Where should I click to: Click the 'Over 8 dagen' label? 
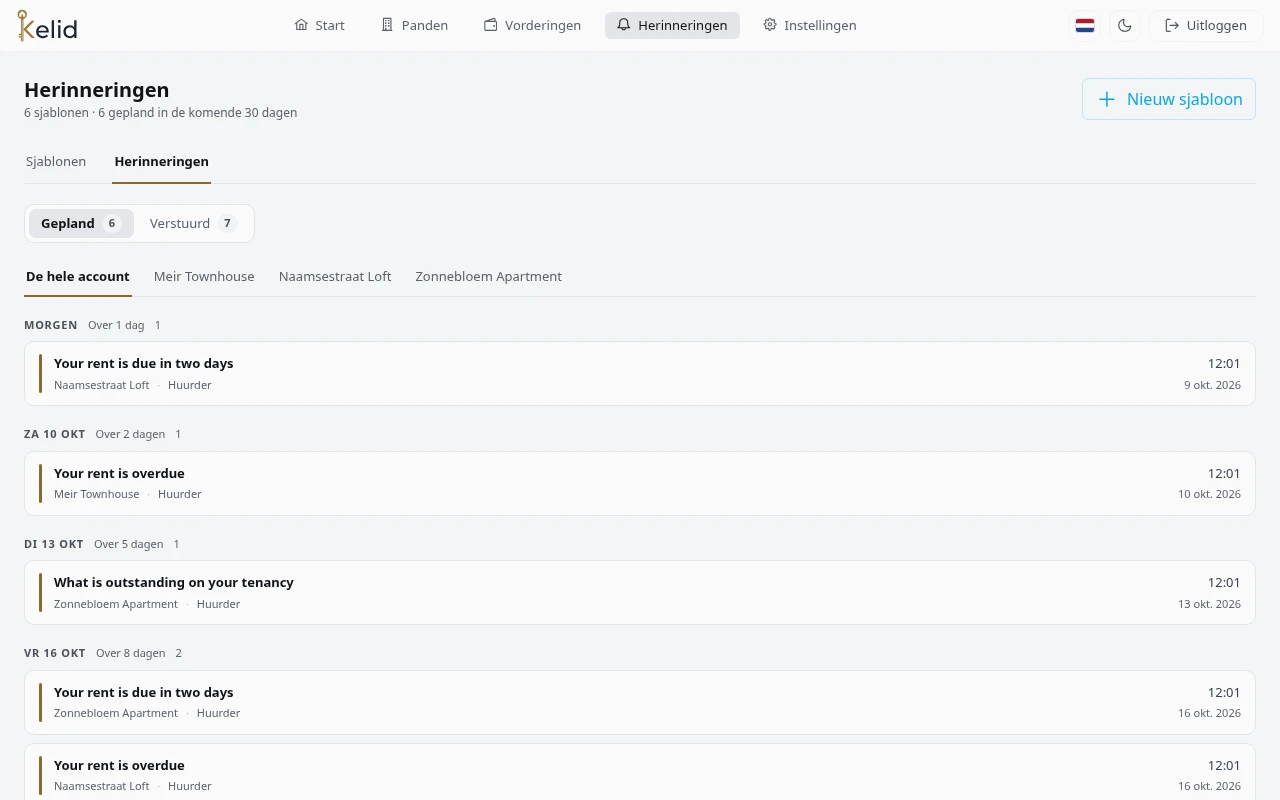[x=131, y=654]
